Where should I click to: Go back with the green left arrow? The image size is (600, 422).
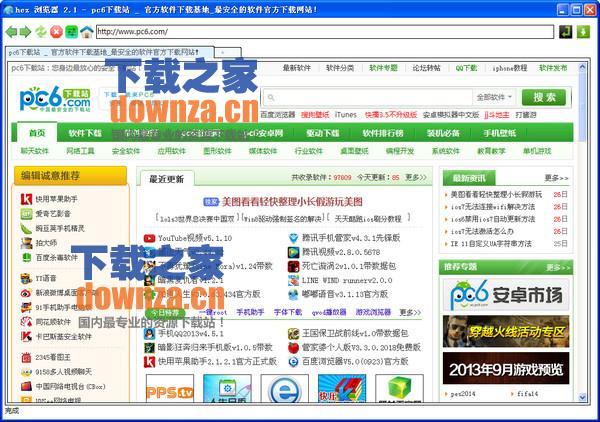click(x=11, y=32)
